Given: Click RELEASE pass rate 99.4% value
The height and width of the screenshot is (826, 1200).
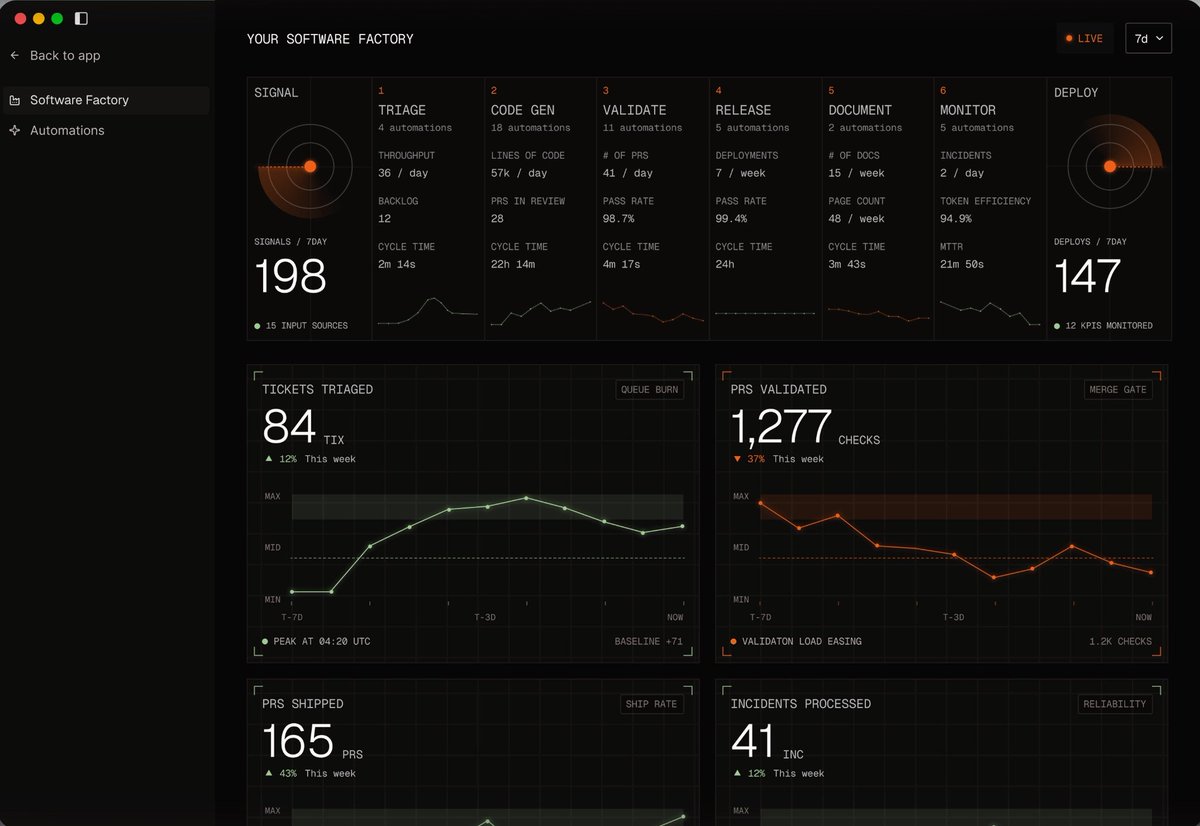Looking at the screenshot, I should pyautogui.click(x=732, y=218).
